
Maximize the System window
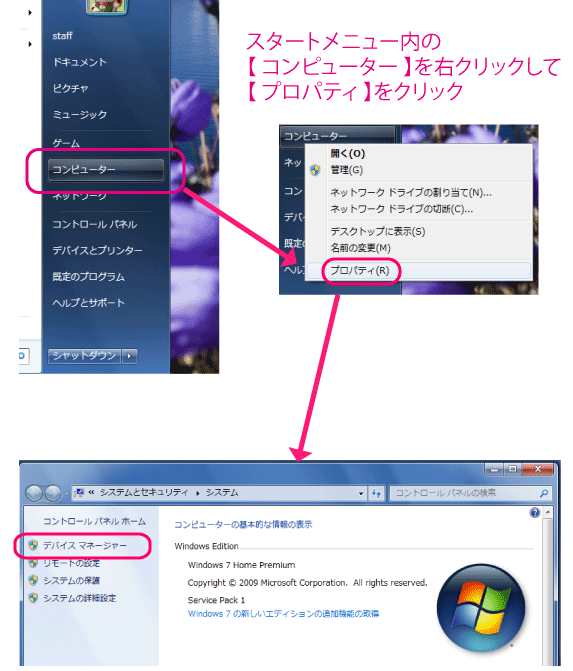click(513, 469)
